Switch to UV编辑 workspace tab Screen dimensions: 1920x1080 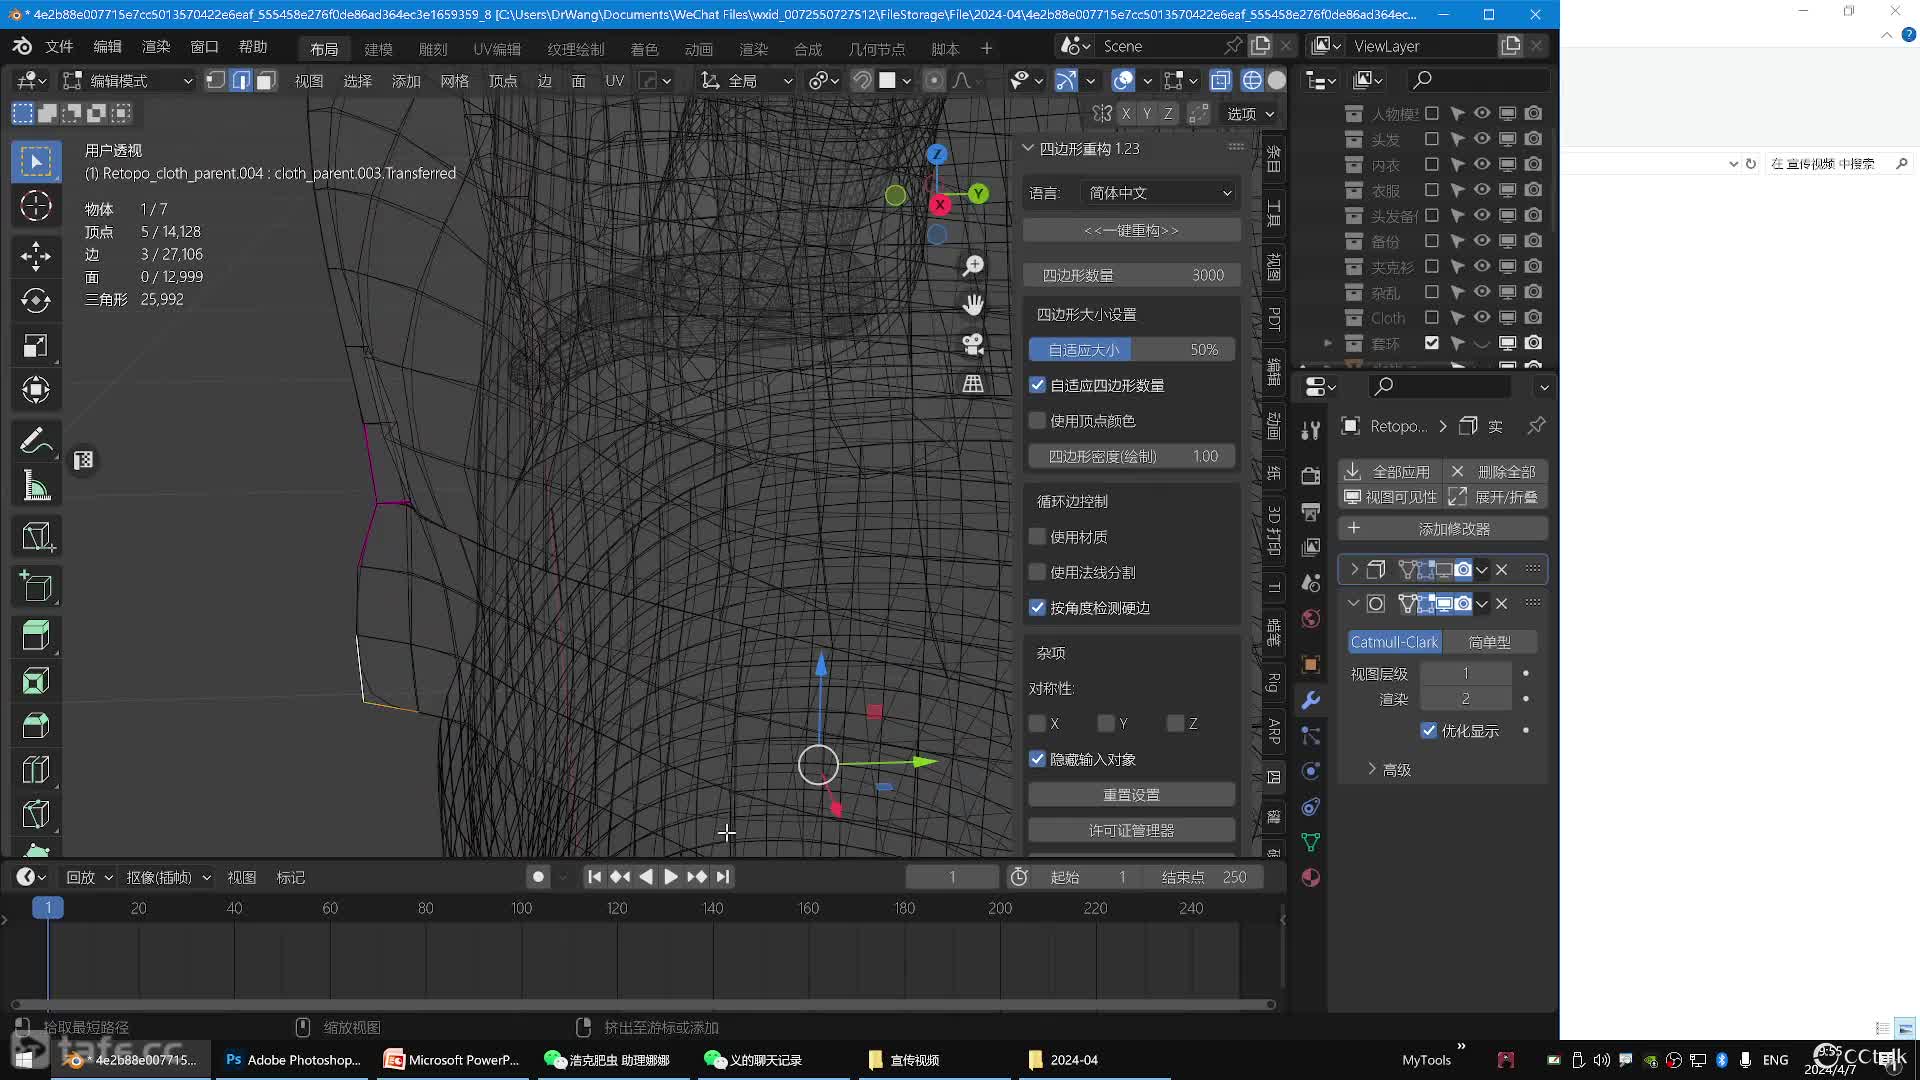click(497, 49)
